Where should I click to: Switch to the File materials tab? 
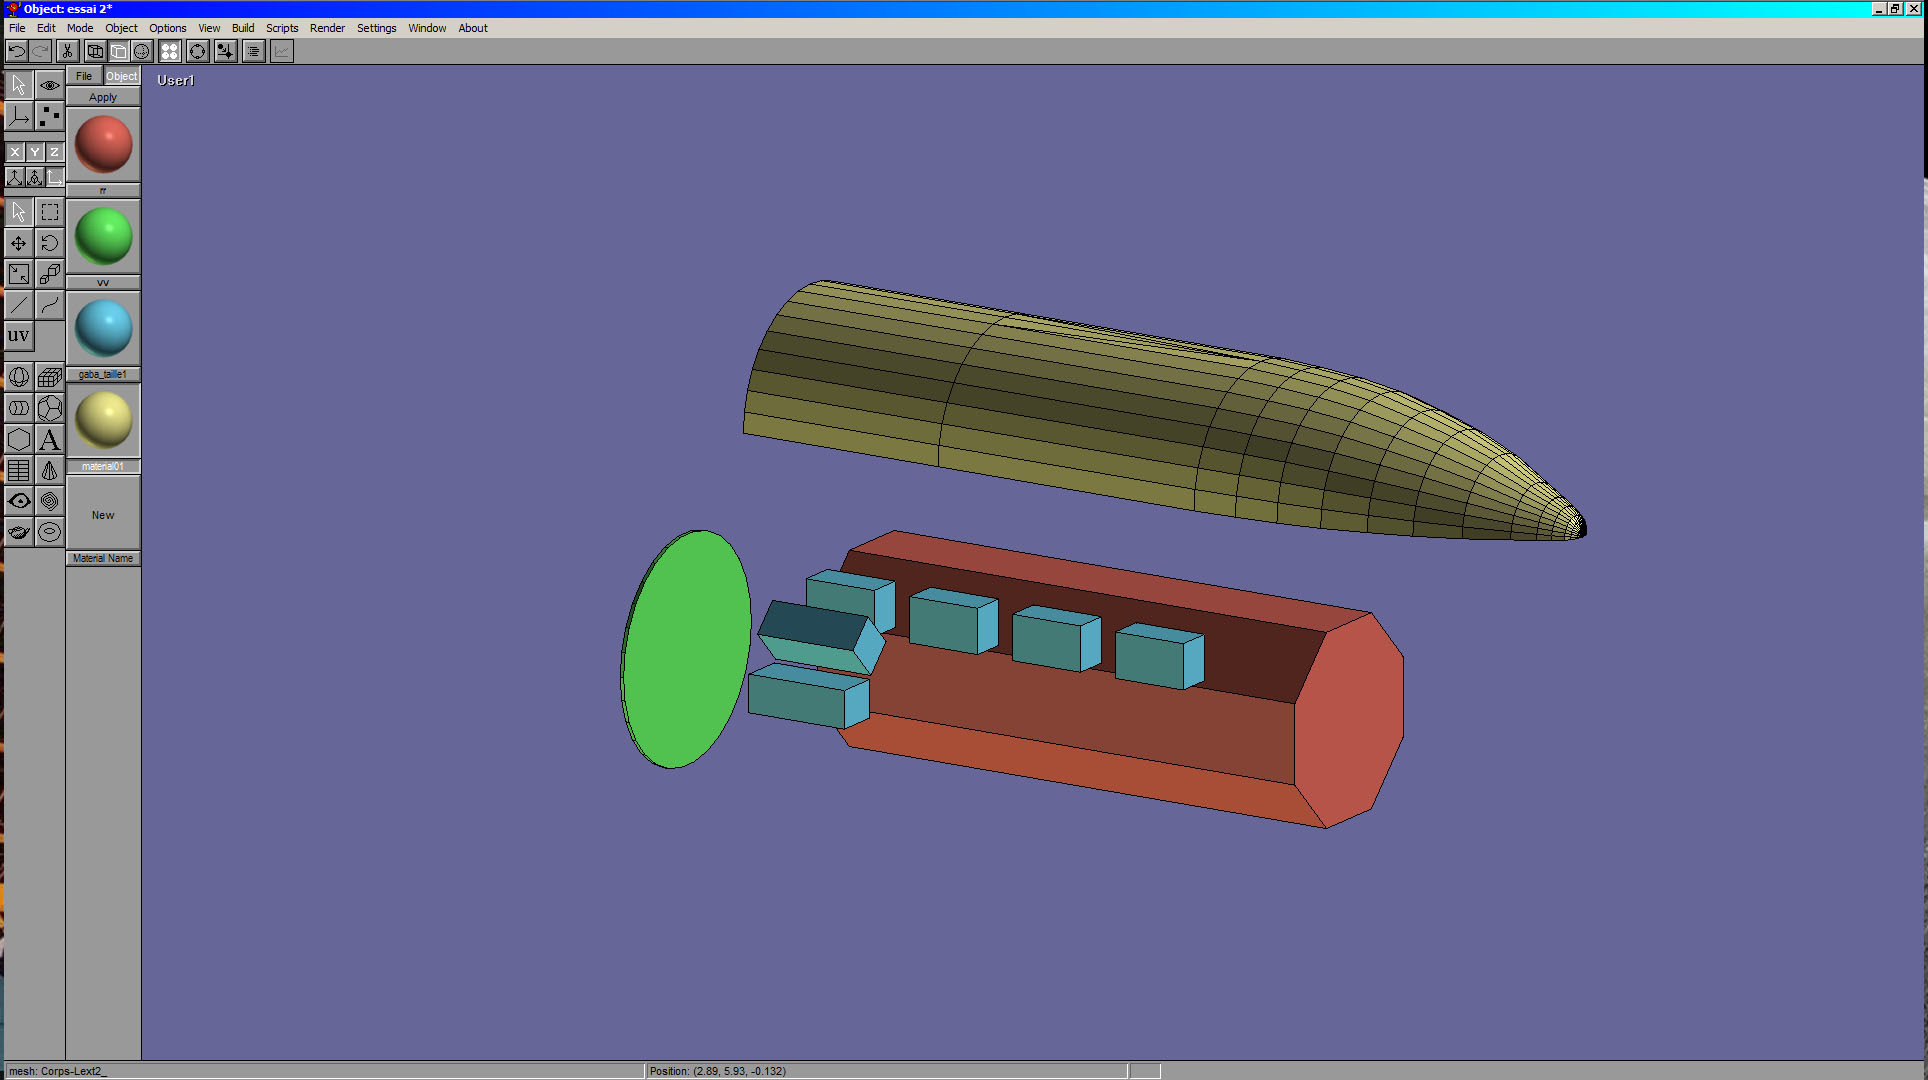[84, 76]
